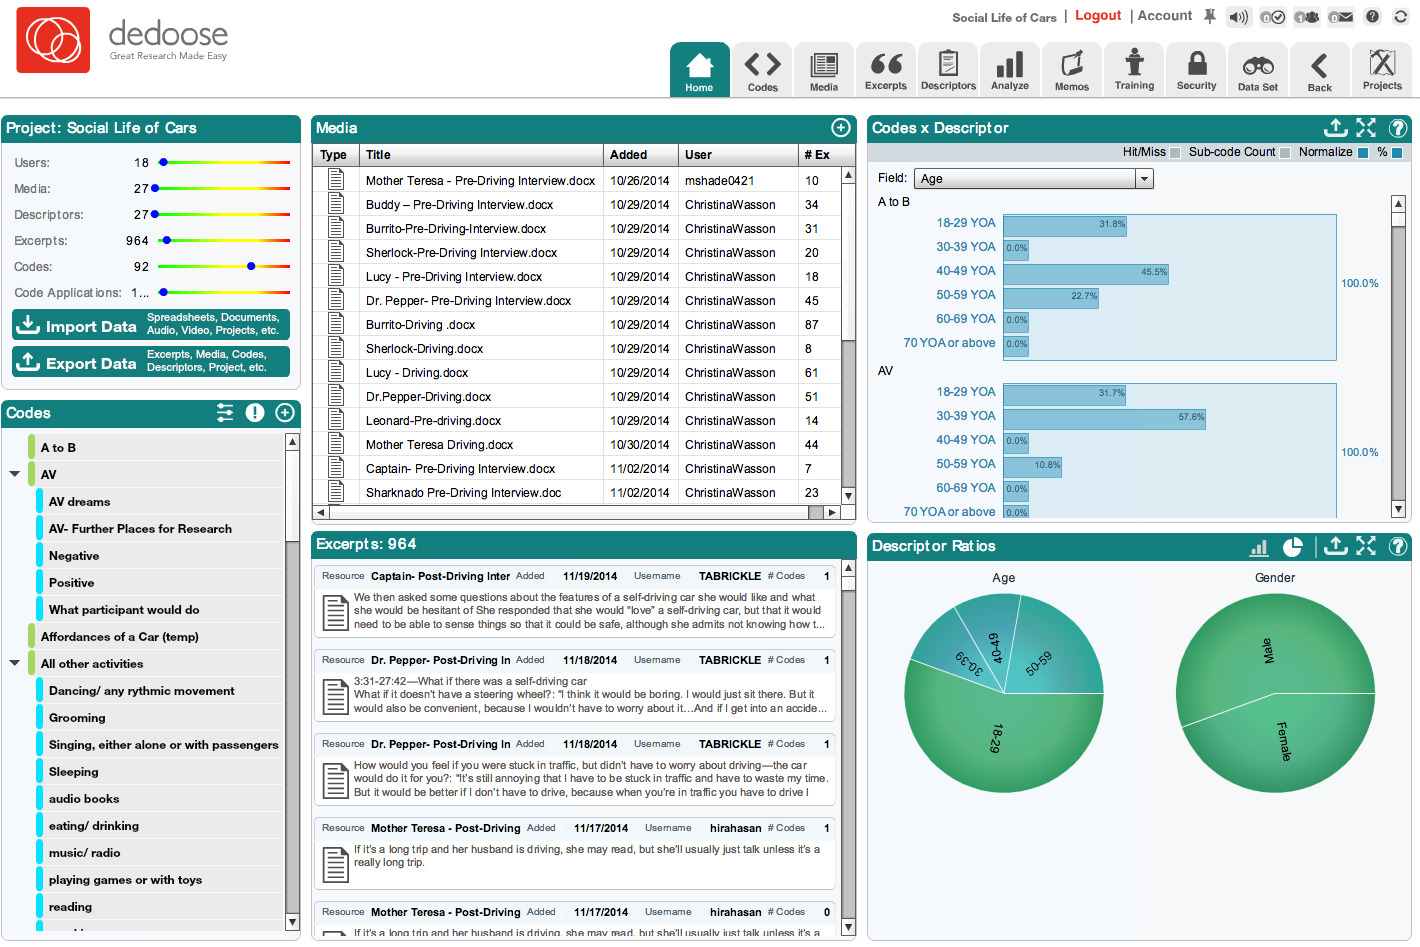
Task: Open the top help question-mark icon
Action: [x=1373, y=17]
